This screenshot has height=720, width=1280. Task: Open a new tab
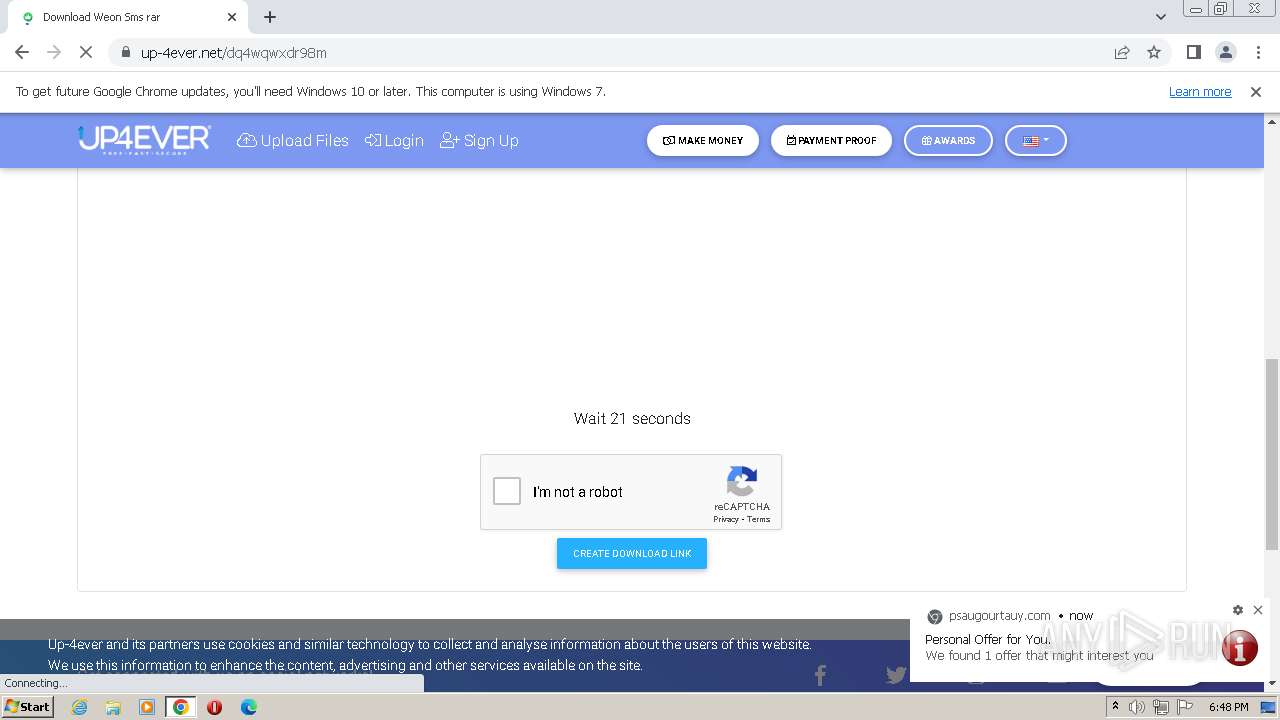pos(270,17)
